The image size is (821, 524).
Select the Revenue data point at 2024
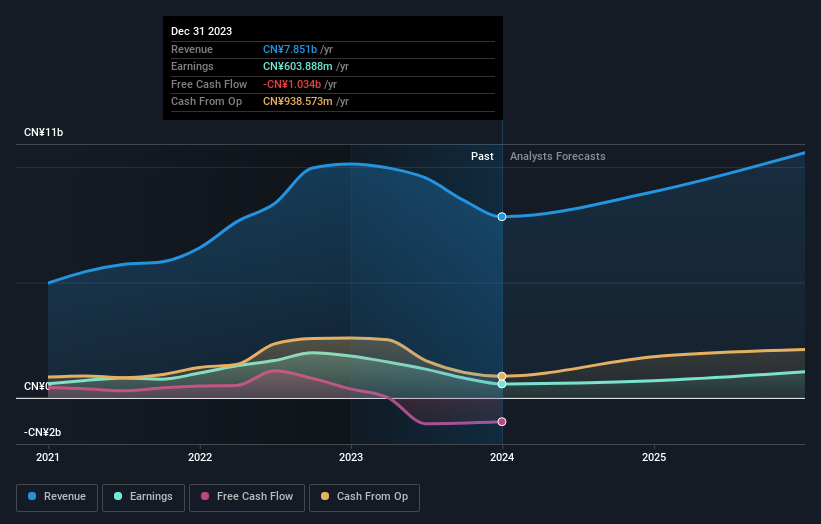tap(502, 217)
